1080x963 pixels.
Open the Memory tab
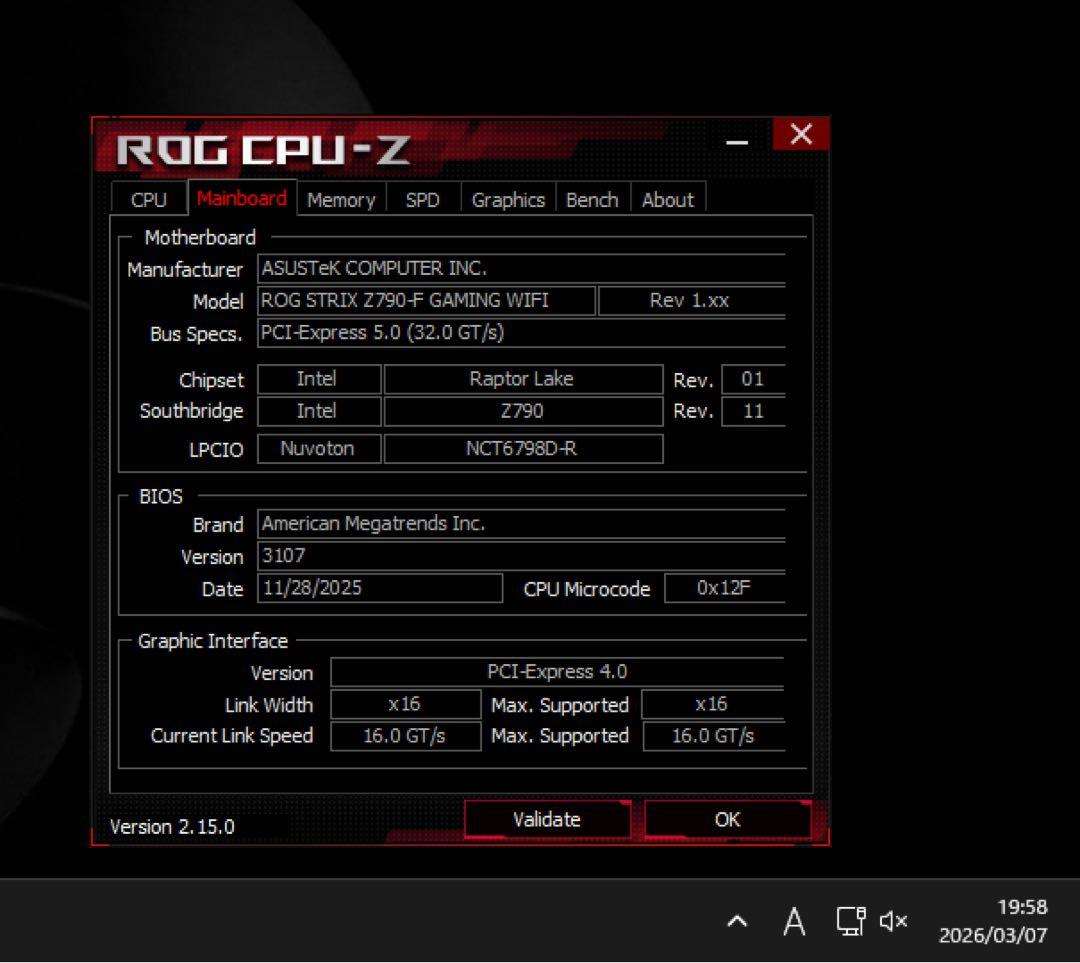coord(341,200)
